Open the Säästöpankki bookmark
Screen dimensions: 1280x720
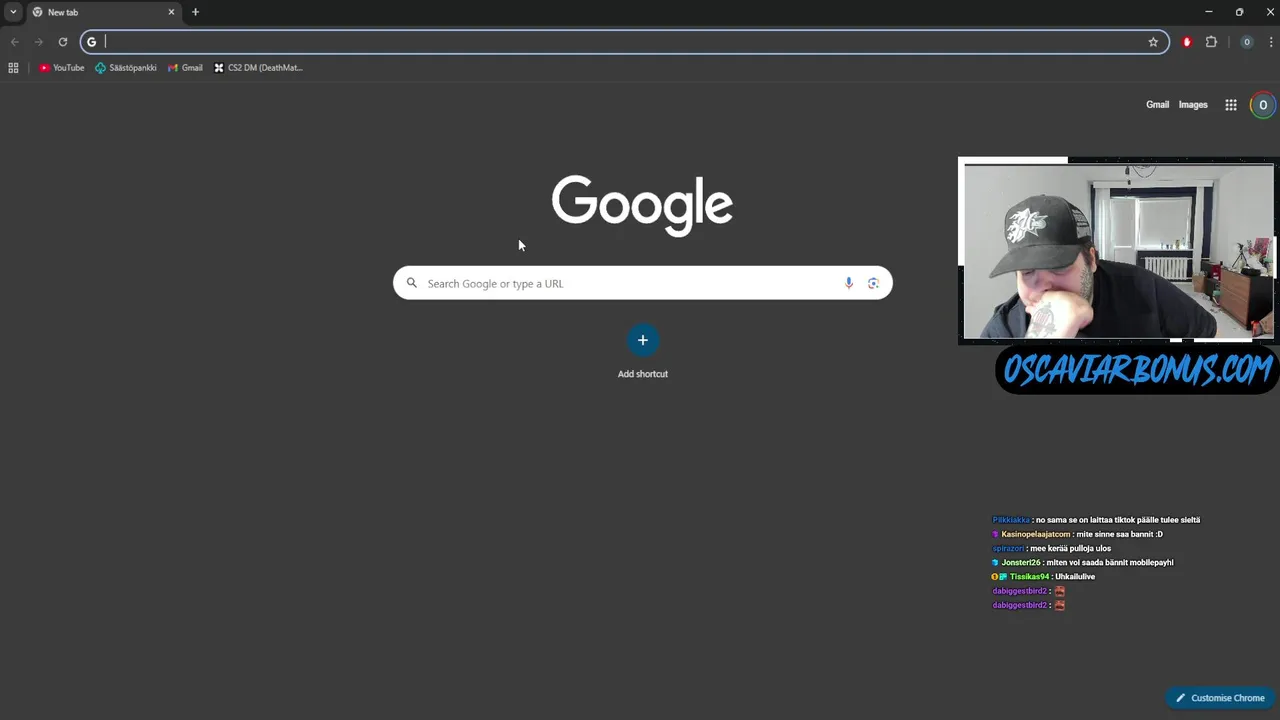pyautogui.click(x=126, y=68)
